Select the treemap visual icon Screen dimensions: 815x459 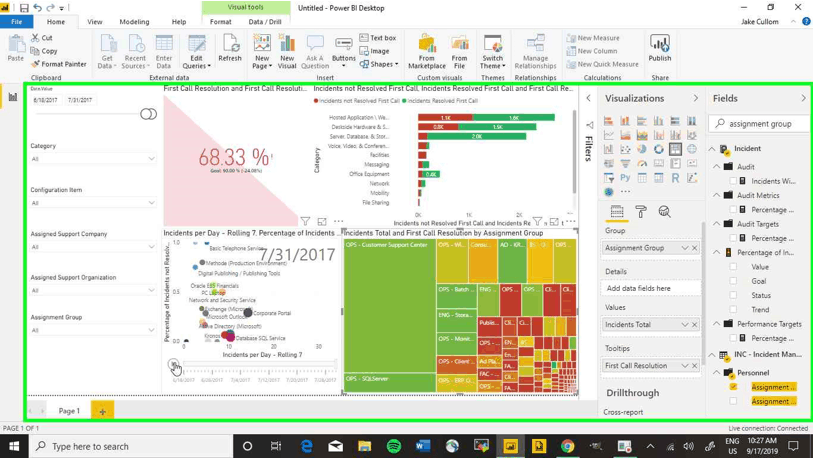pos(675,149)
